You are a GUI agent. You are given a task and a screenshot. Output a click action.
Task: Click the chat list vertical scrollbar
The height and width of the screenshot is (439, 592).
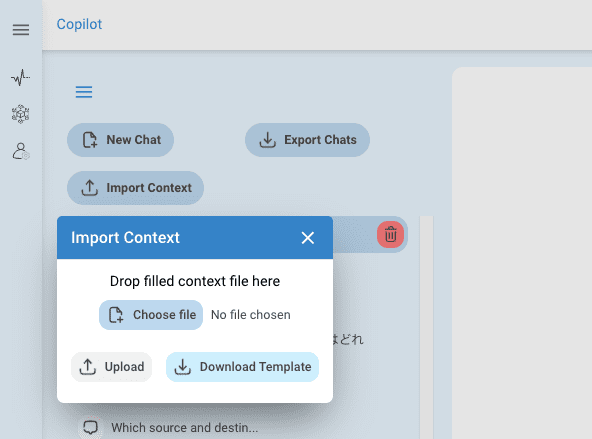tap(426, 327)
